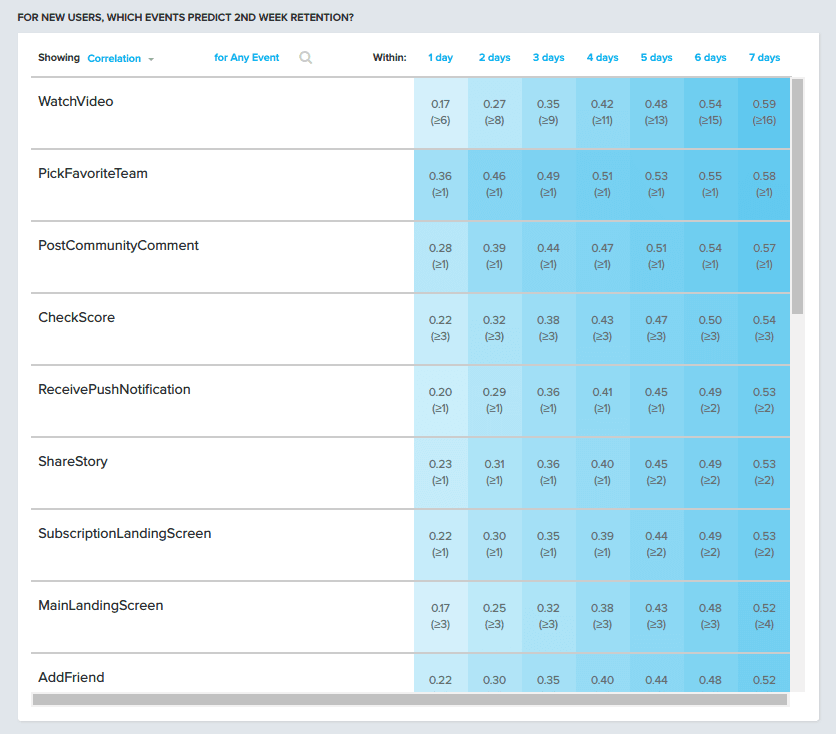
Task: Select the AddFriend event
Action: [x=71, y=678]
